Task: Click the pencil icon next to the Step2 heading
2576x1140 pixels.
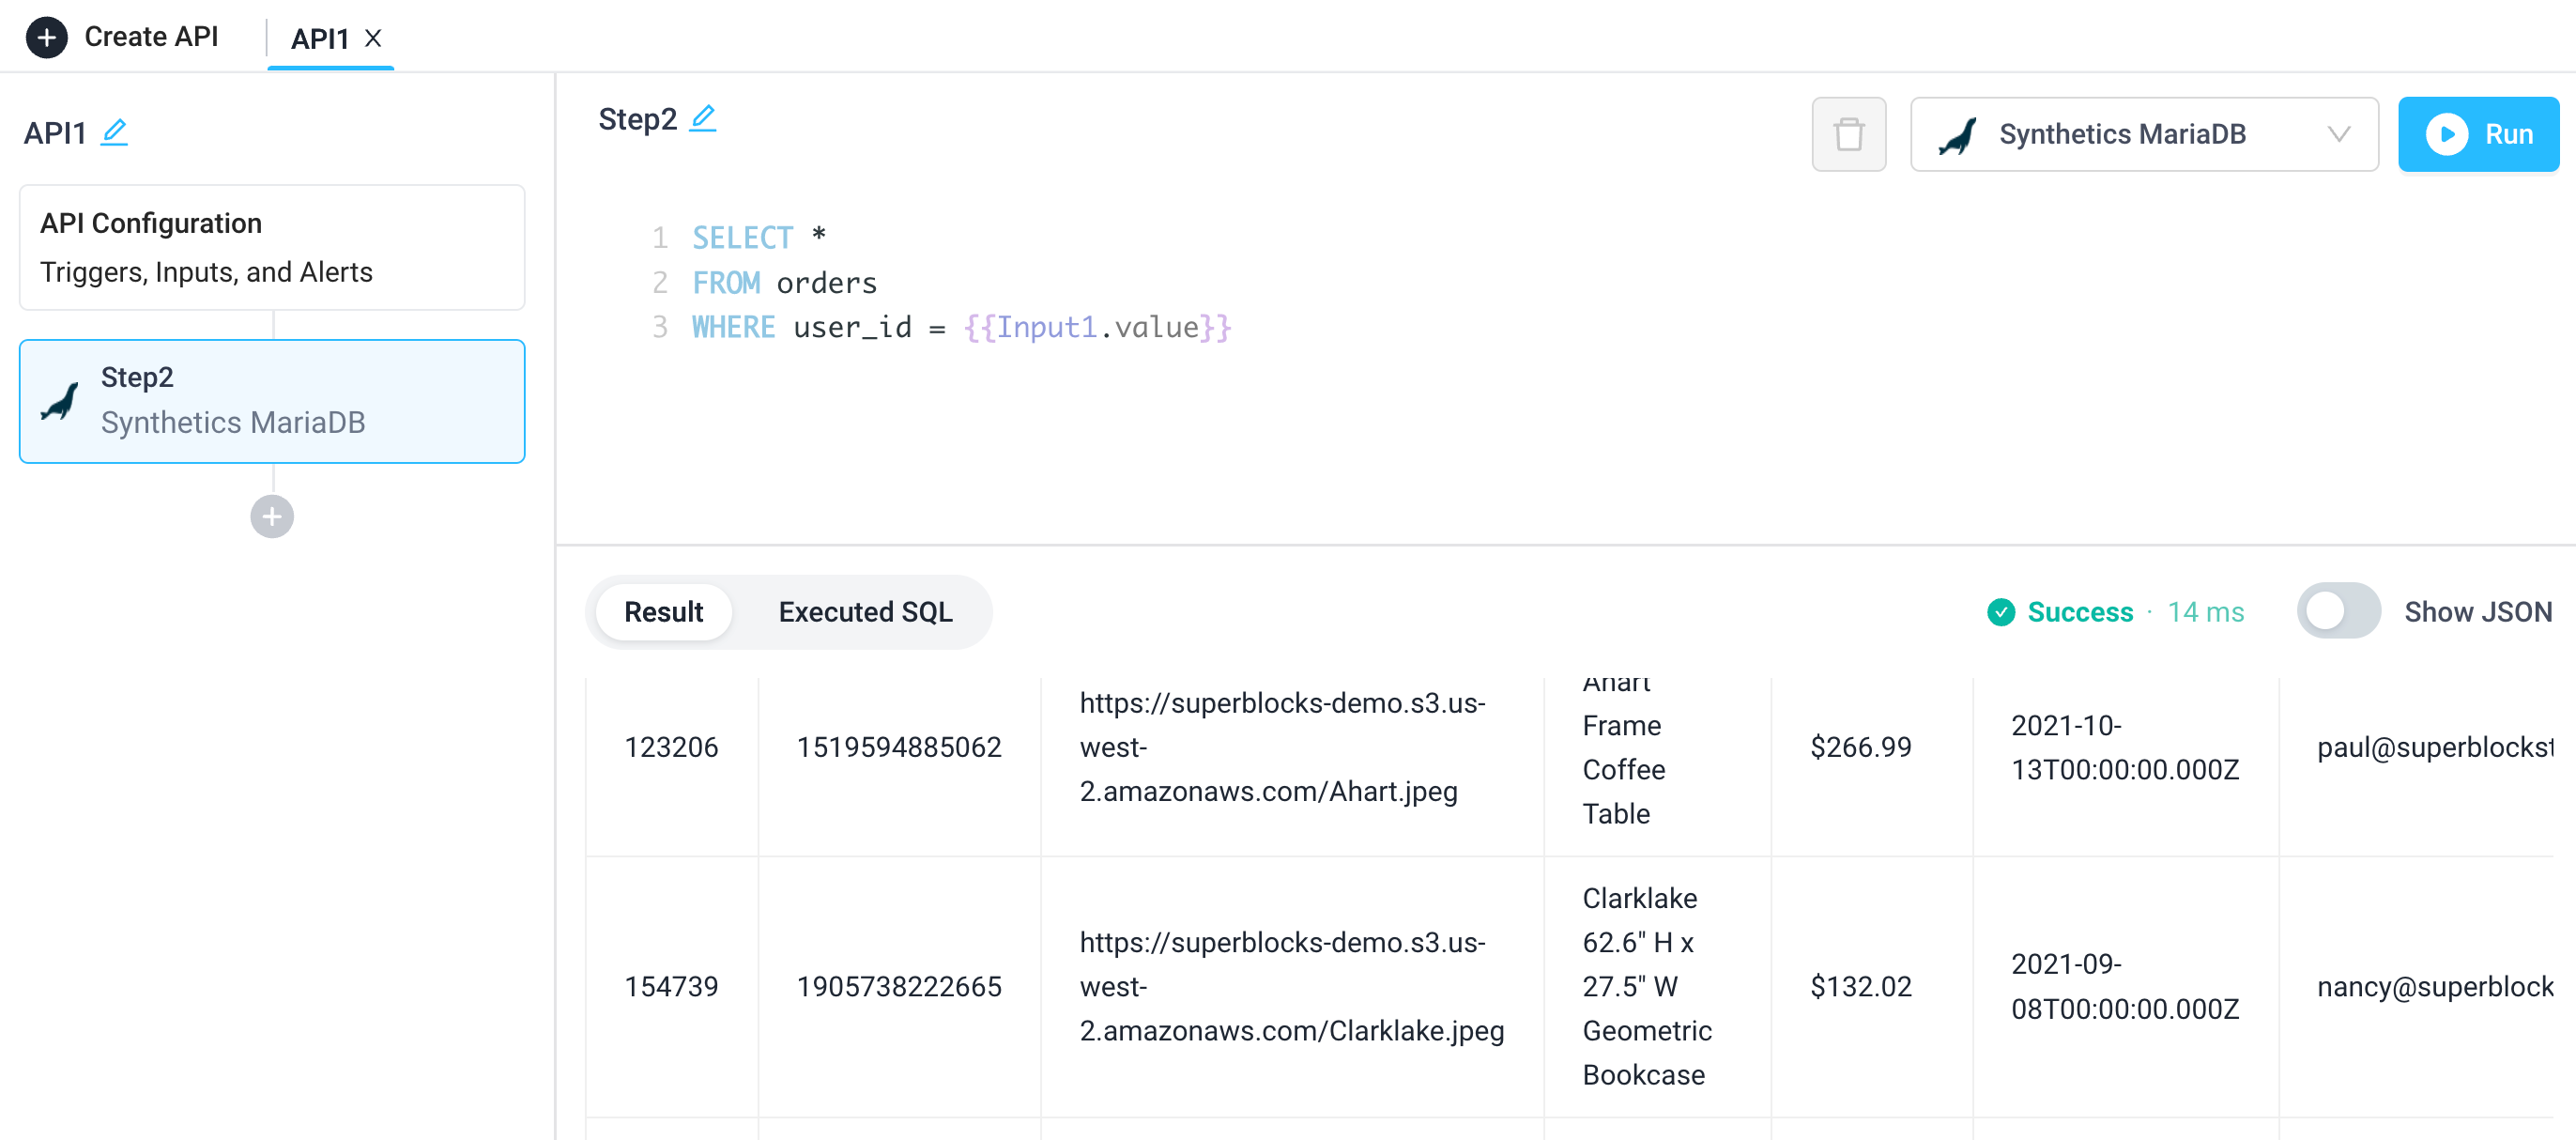Action: coord(703,117)
